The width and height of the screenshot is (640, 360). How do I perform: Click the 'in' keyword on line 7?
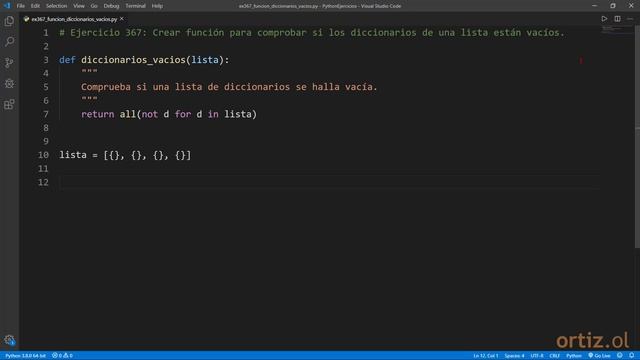coord(213,114)
